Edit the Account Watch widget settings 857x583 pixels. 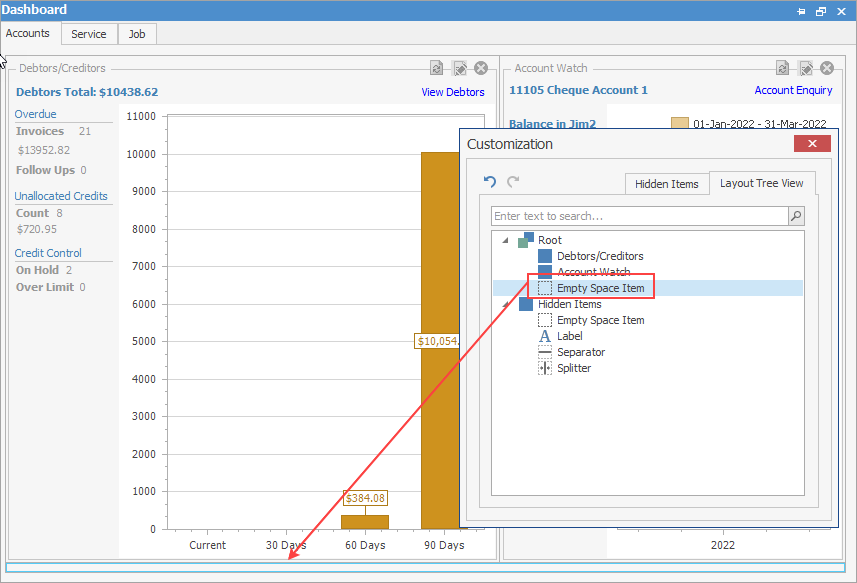point(806,68)
